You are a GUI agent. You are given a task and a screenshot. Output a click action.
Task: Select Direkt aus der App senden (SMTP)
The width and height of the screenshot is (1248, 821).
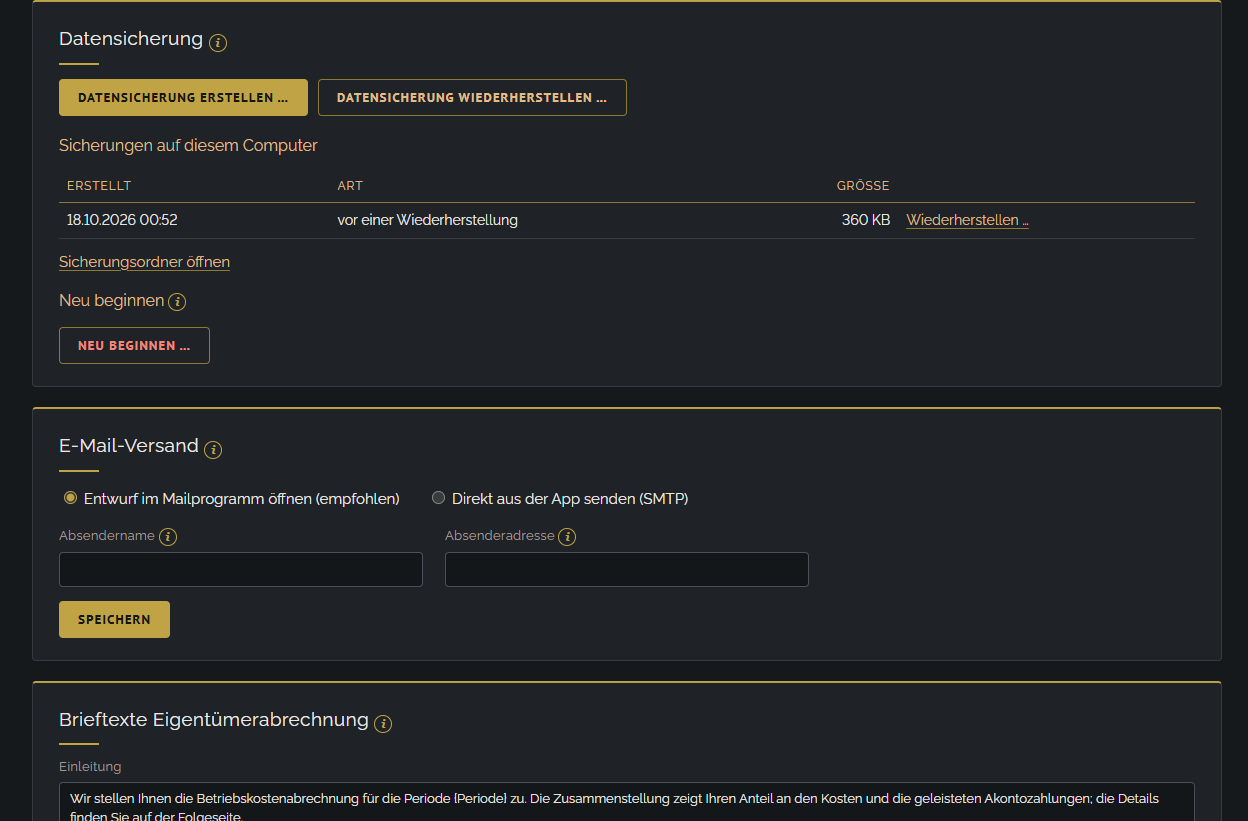[438, 498]
